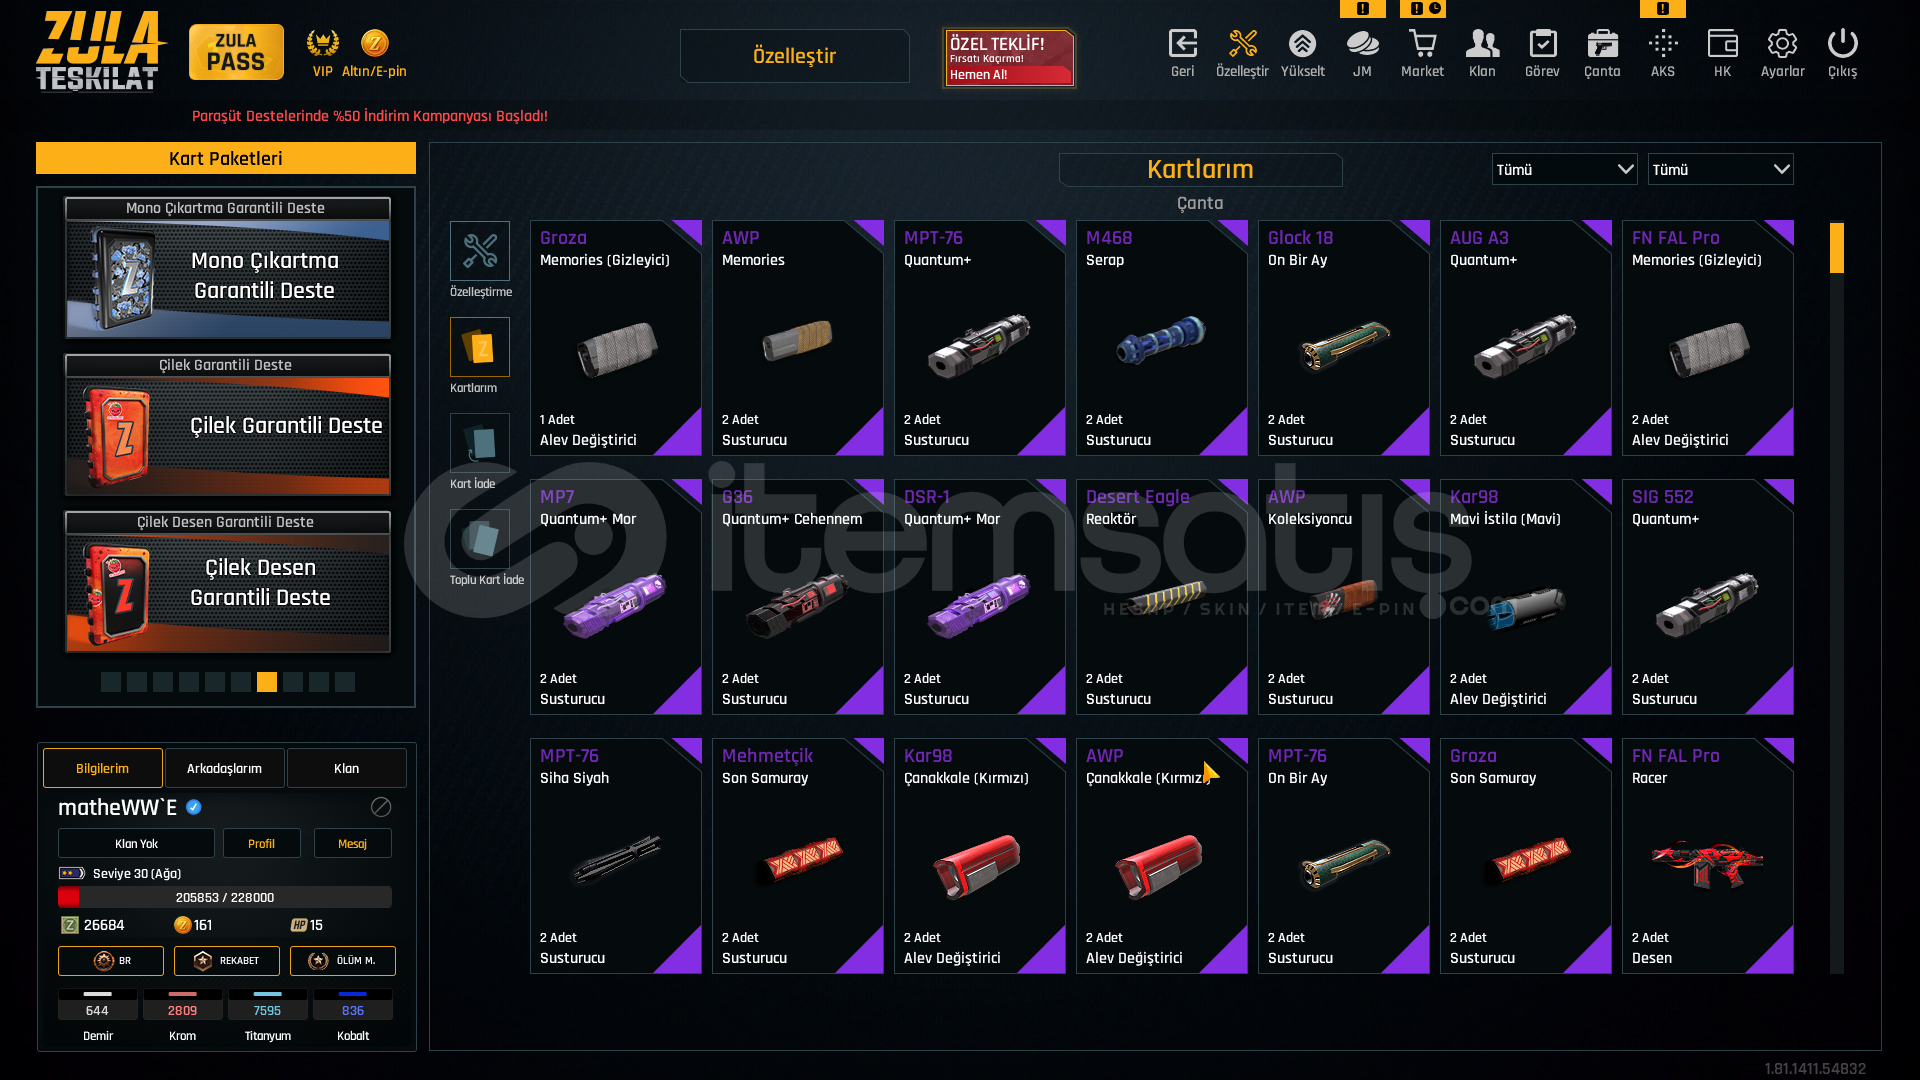This screenshot has width=1920, height=1080.
Task: Click the Profil button
Action: tap(261, 843)
